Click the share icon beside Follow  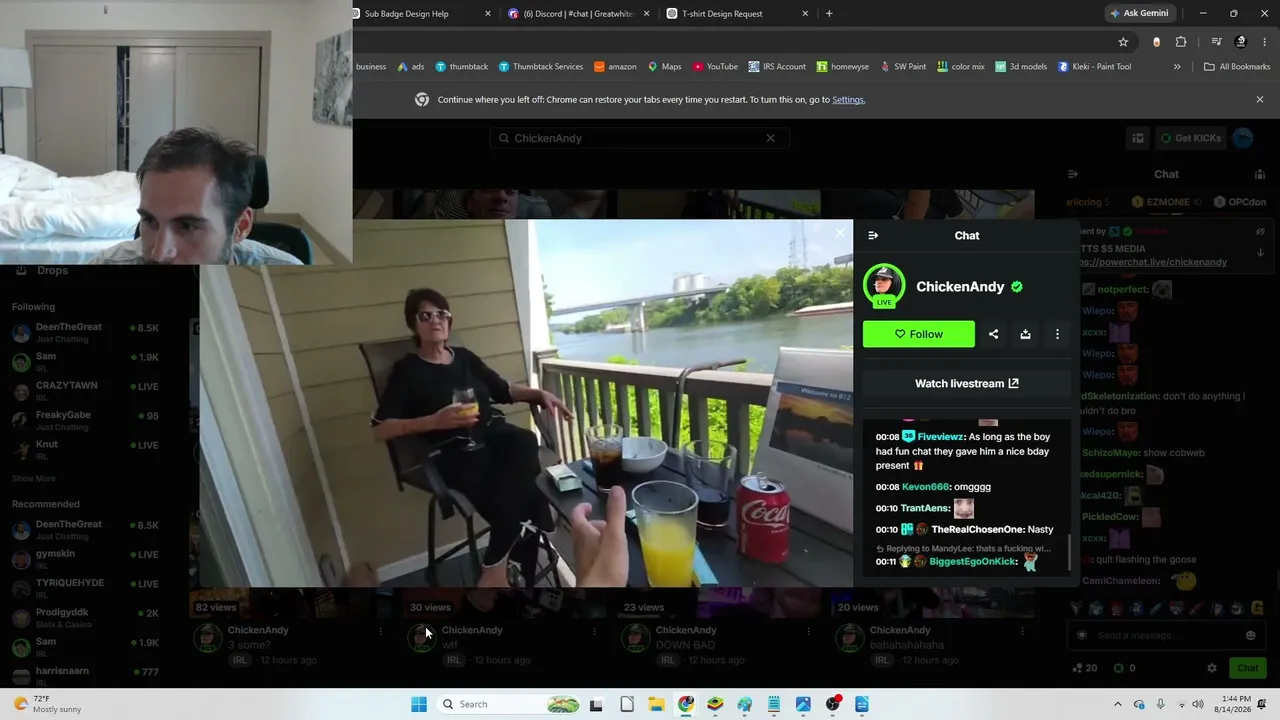pos(993,334)
